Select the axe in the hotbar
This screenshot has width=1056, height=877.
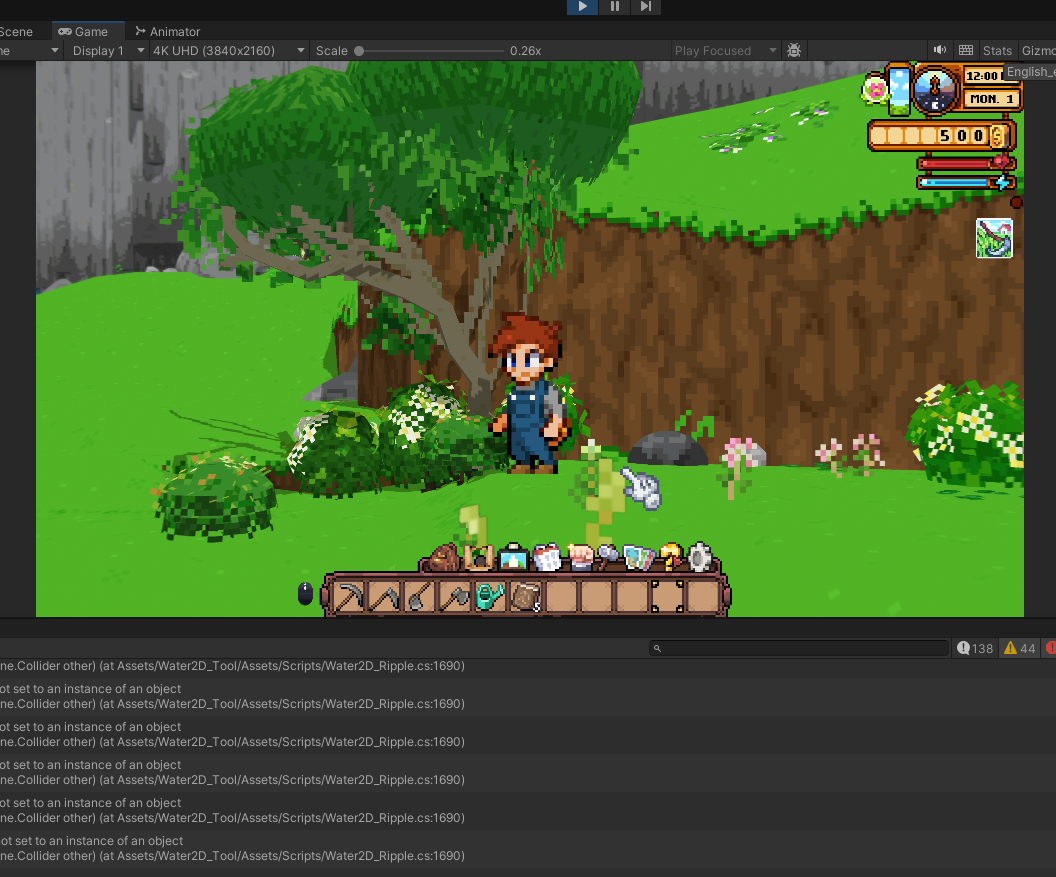[x=456, y=596]
